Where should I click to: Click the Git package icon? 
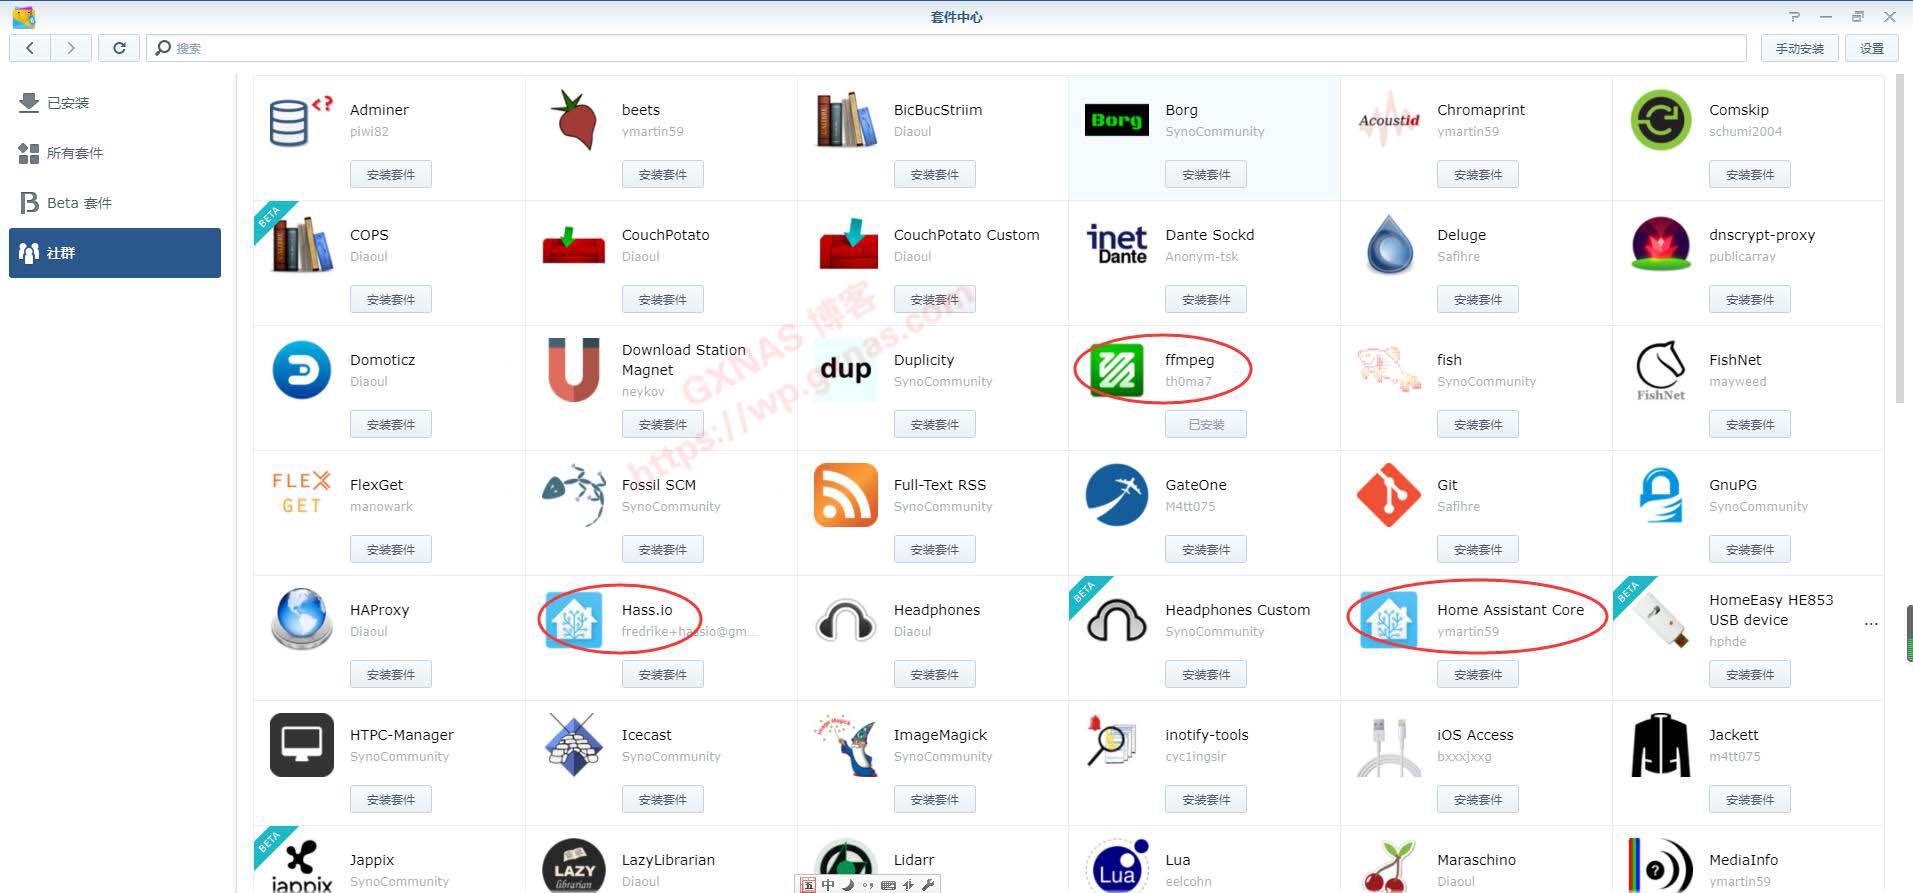[1388, 495]
